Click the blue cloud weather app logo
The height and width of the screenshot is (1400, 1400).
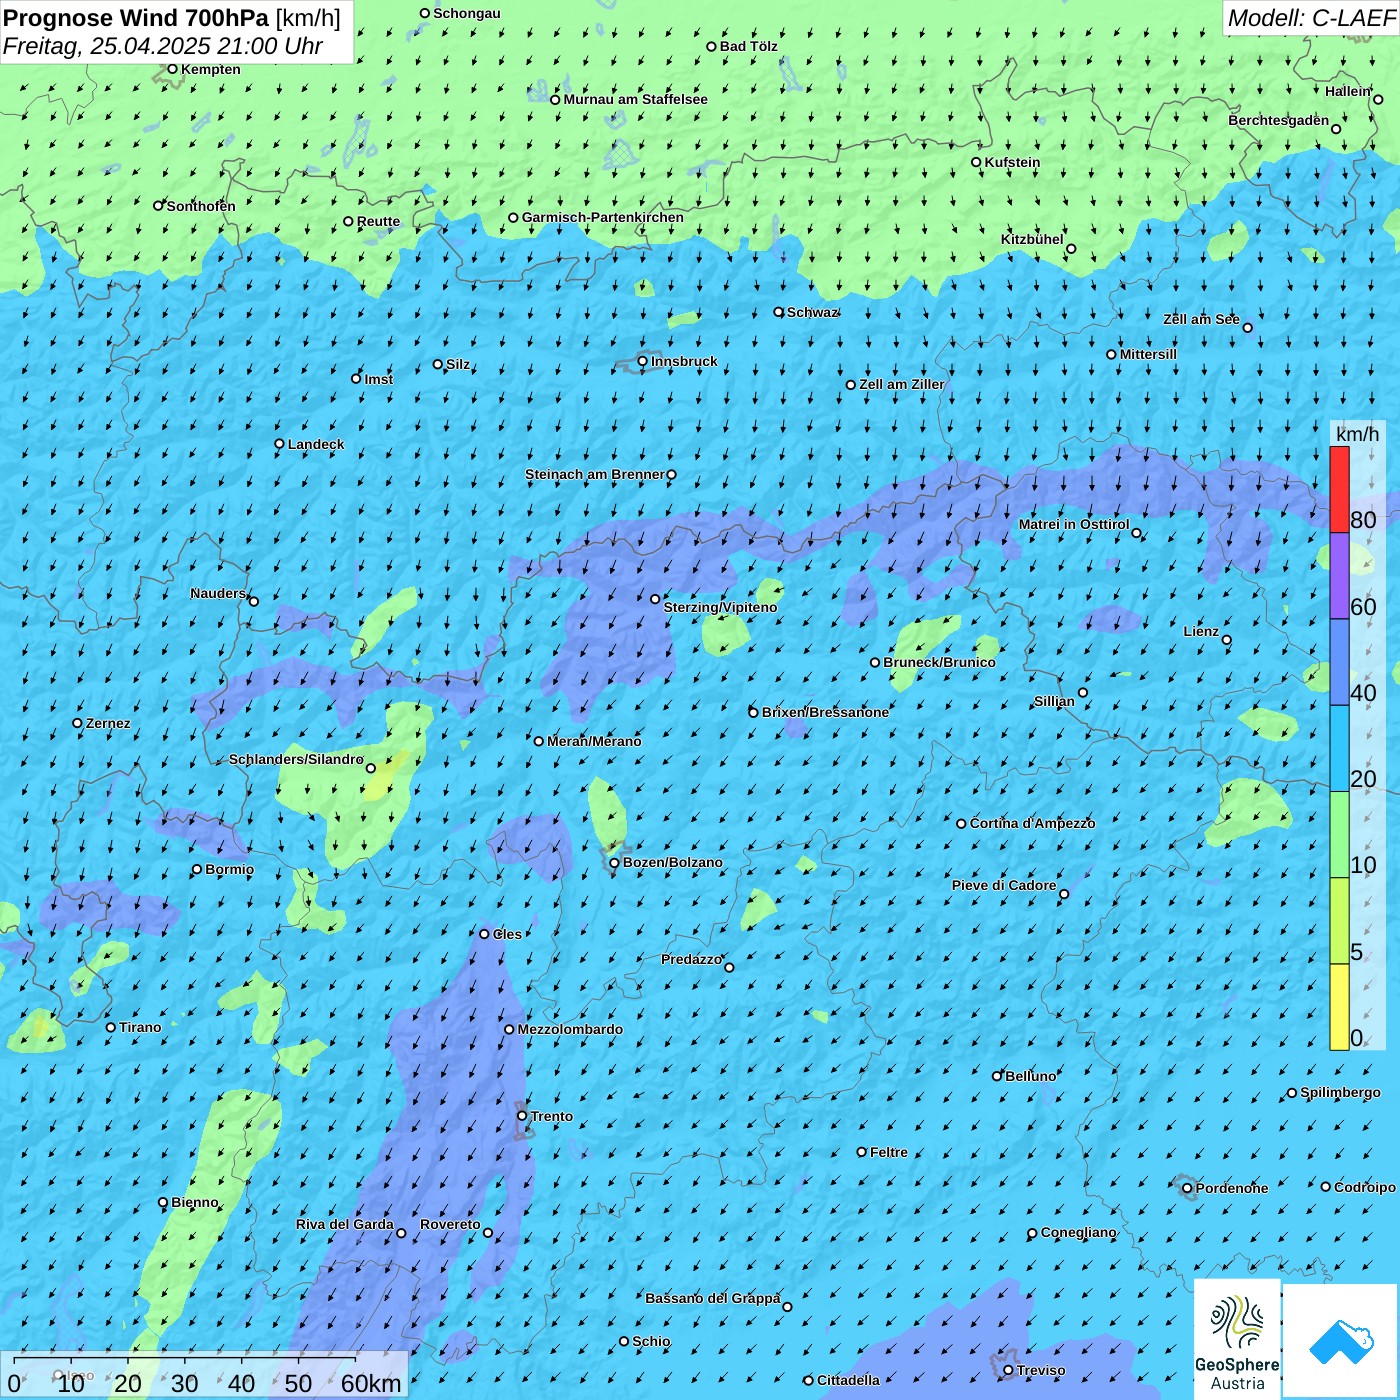pyautogui.click(x=1341, y=1342)
